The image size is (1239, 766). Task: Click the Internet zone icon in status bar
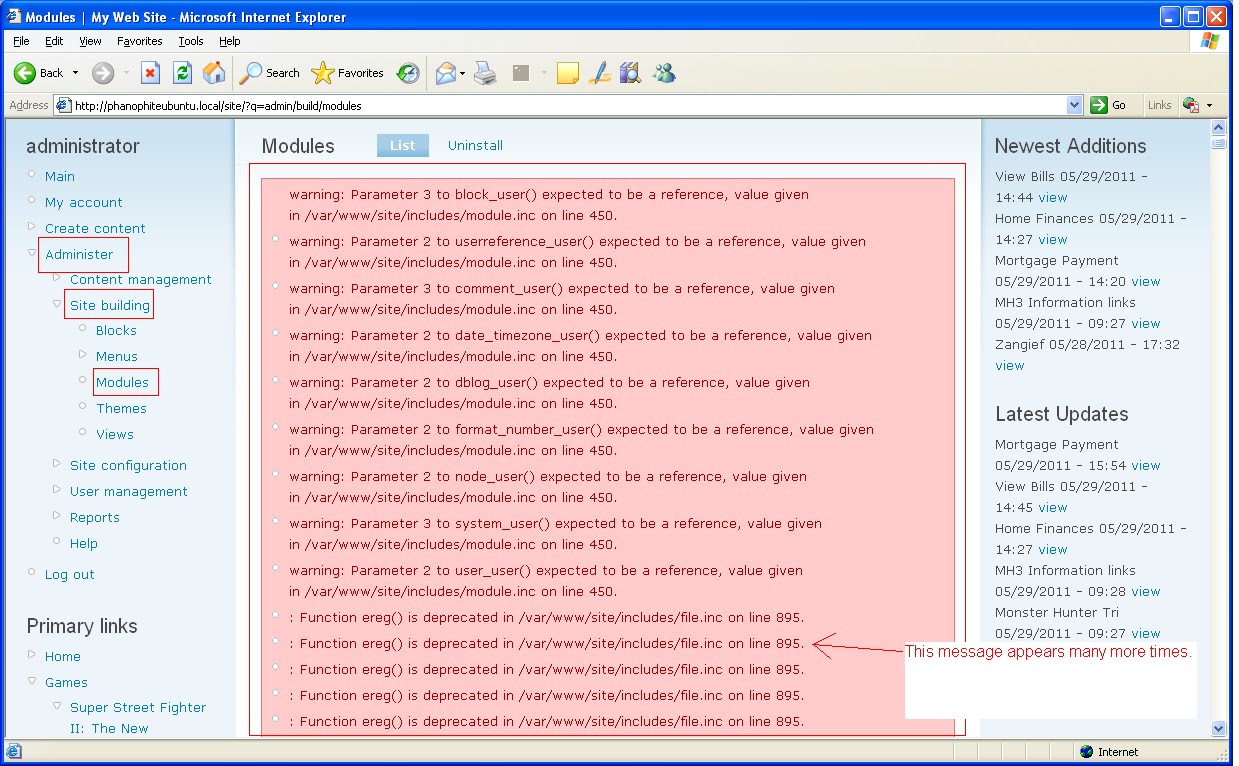(1085, 751)
